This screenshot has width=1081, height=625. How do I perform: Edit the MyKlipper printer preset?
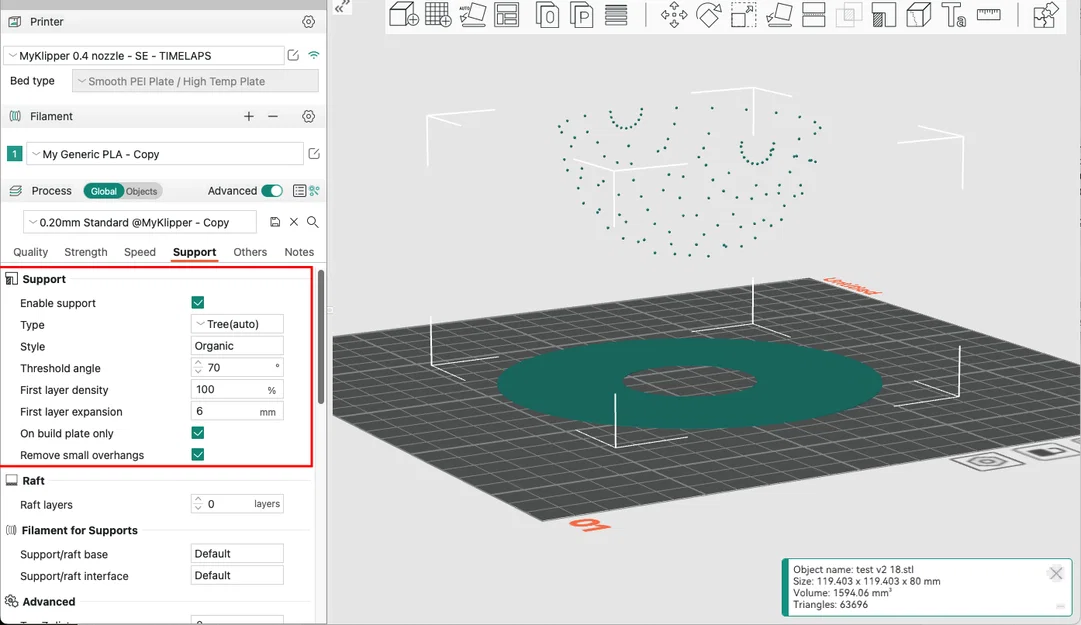click(293, 55)
